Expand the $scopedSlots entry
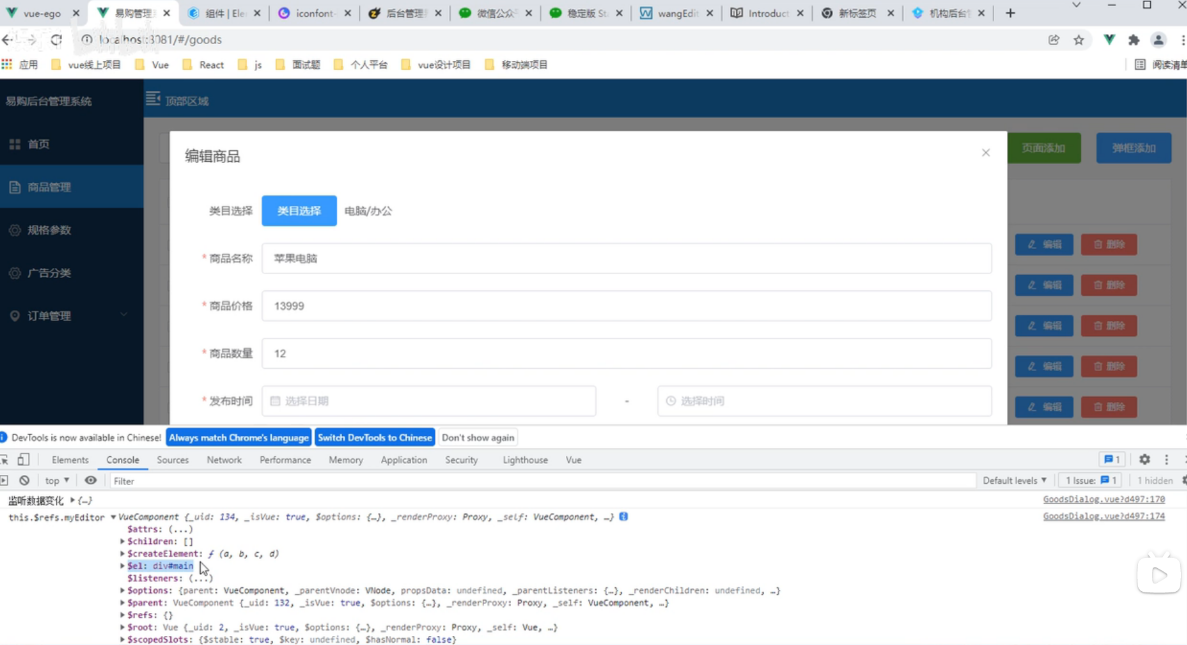This screenshot has width=1187, height=645. pyautogui.click(x=123, y=640)
